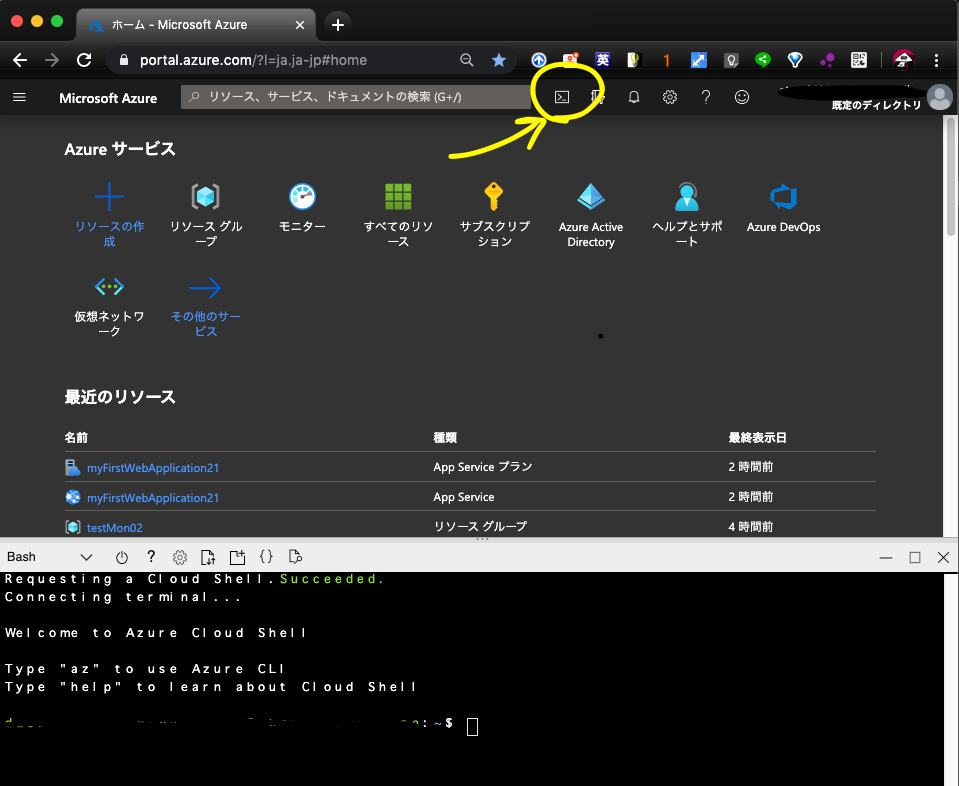This screenshot has width=959, height=786.
Task: Open the Virtual Networks service
Action: tap(109, 287)
